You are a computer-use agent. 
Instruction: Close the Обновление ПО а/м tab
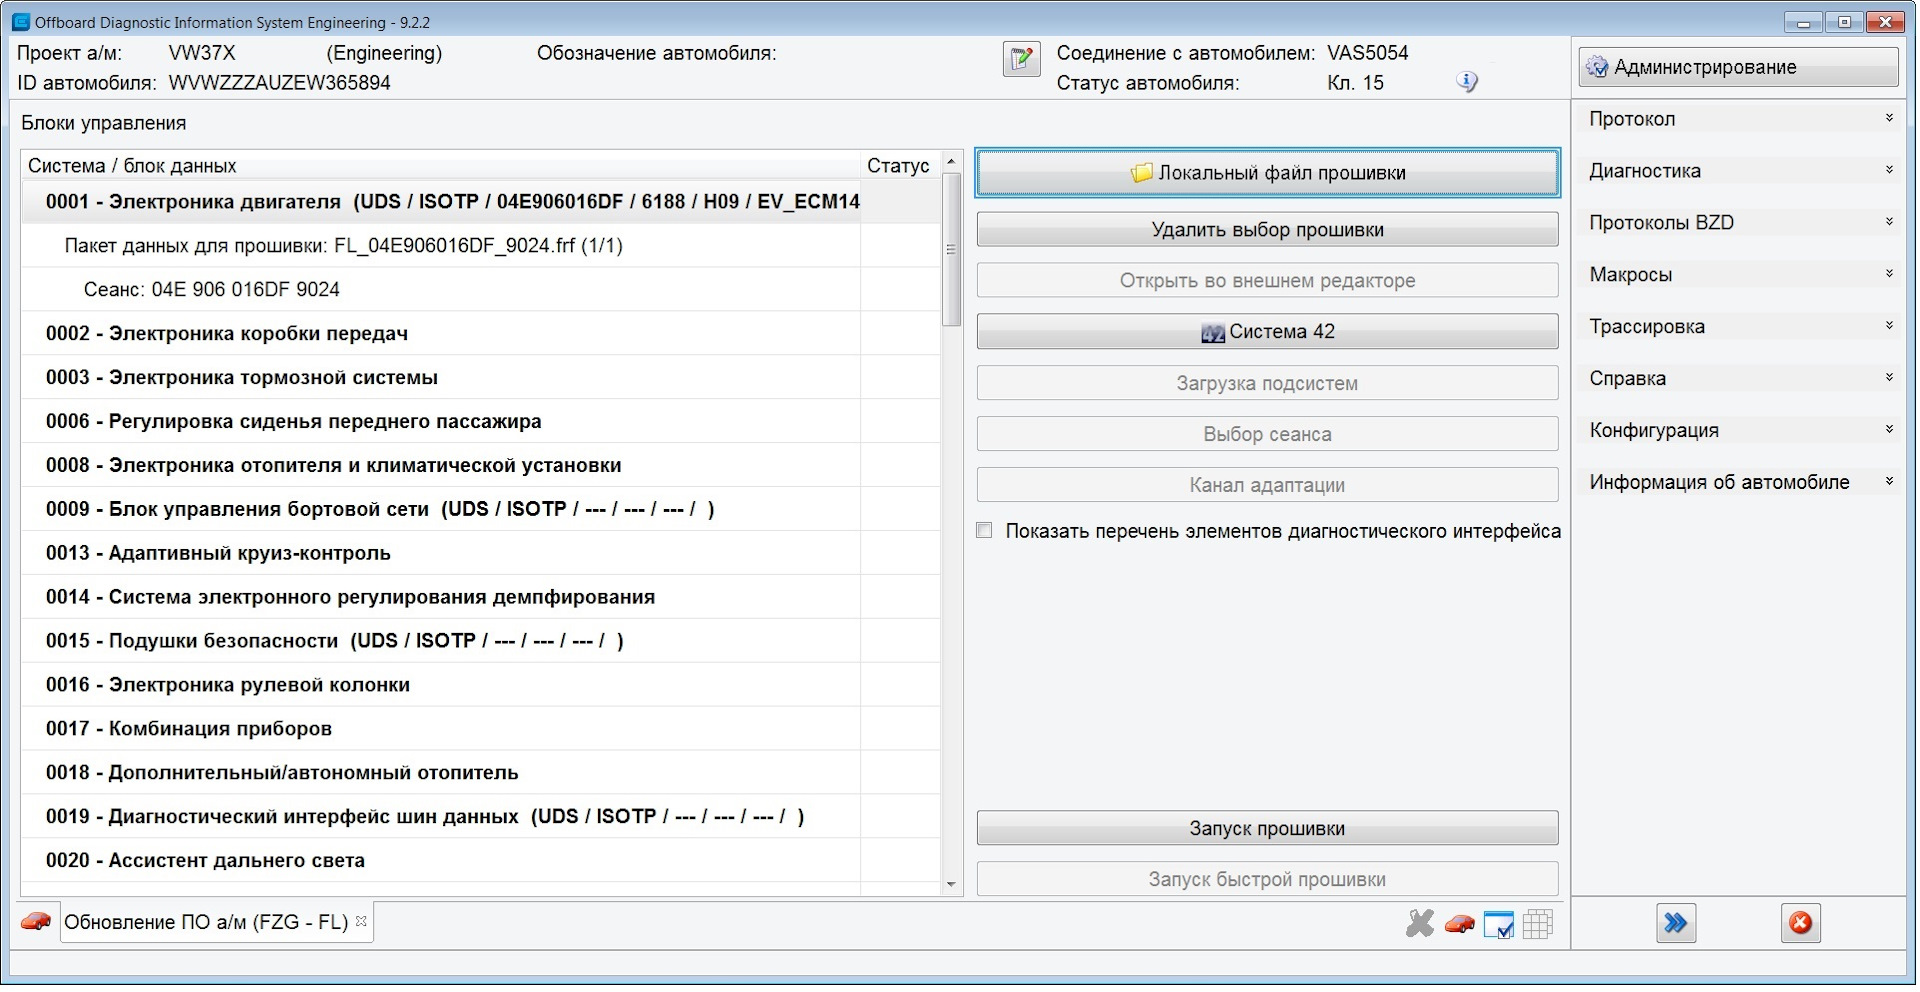361,921
